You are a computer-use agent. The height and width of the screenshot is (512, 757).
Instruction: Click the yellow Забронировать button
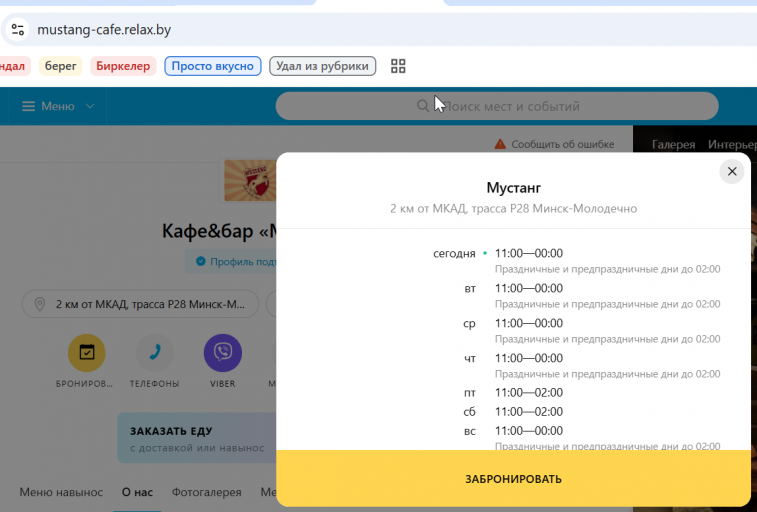[513, 479]
